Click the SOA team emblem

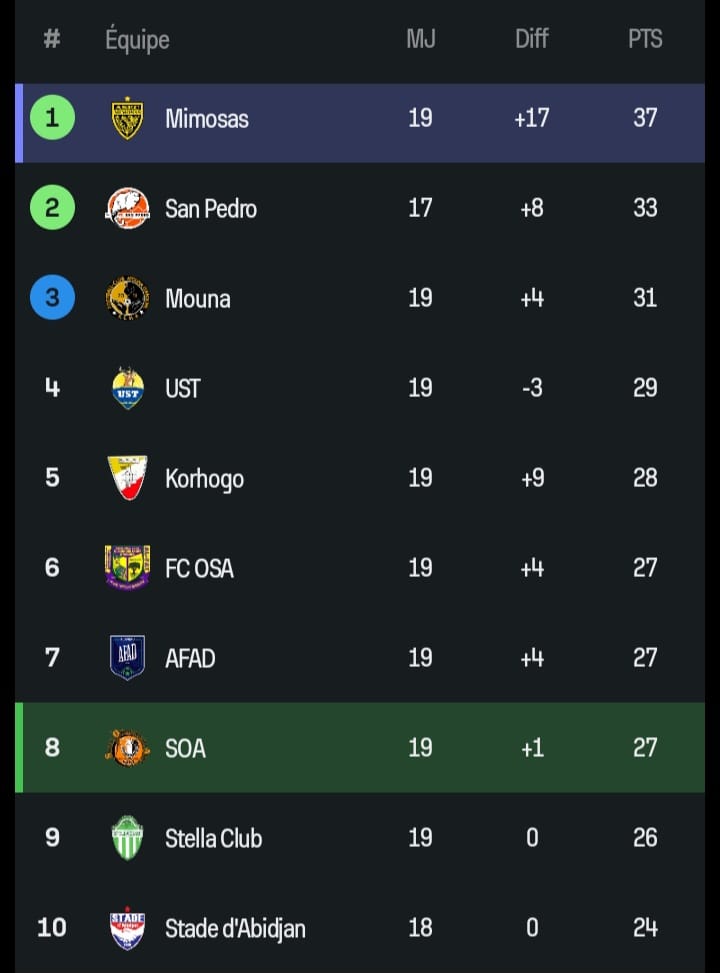[x=127, y=747]
